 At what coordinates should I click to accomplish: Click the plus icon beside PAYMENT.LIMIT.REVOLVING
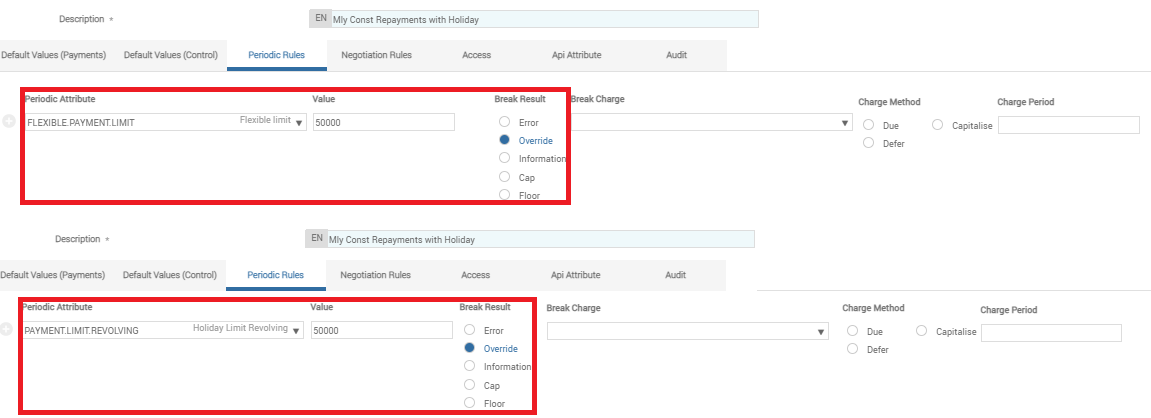[7, 331]
